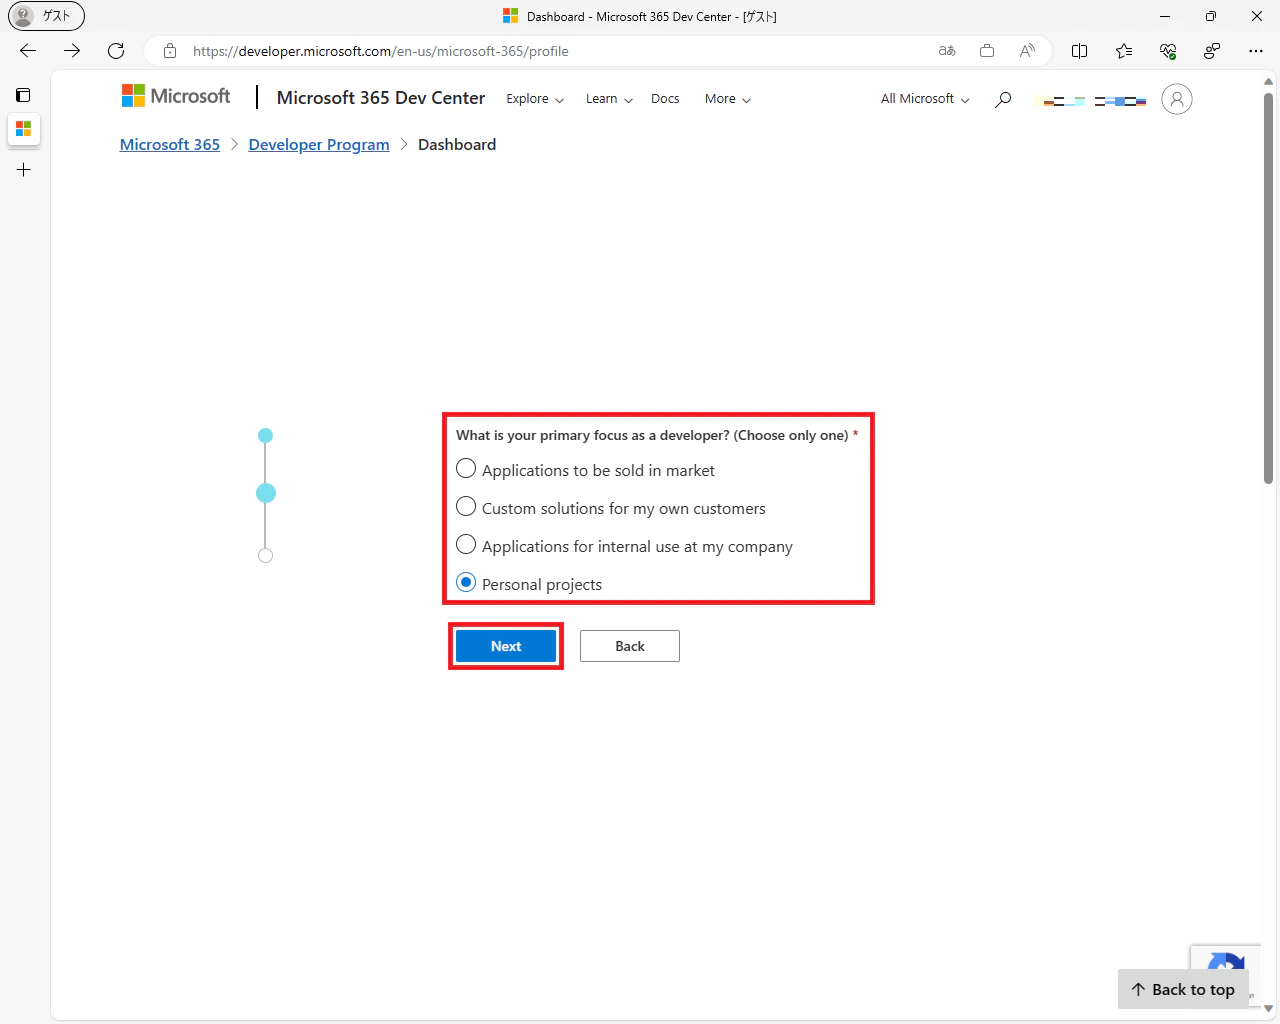Screen dimensions: 1280x1024
Task: Open the browser Settings and more menu
Action: point(1256,51)
